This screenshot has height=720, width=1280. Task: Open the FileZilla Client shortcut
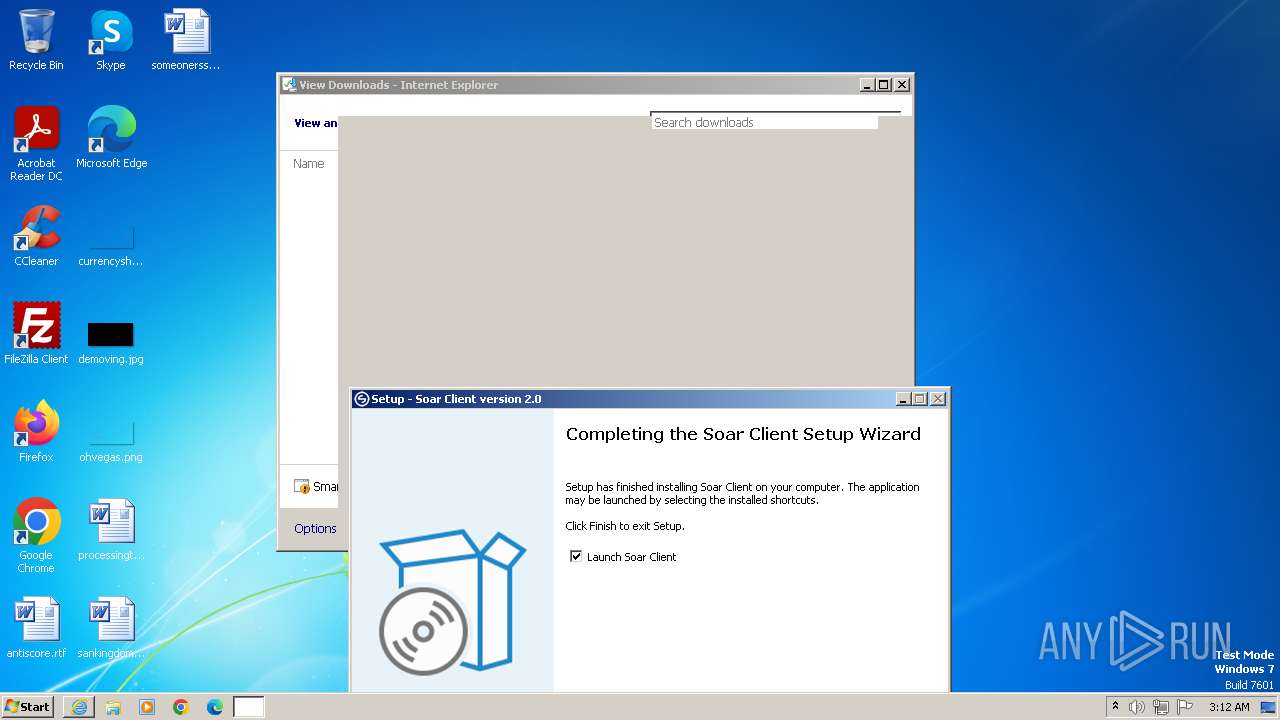(x=36, y=334)
